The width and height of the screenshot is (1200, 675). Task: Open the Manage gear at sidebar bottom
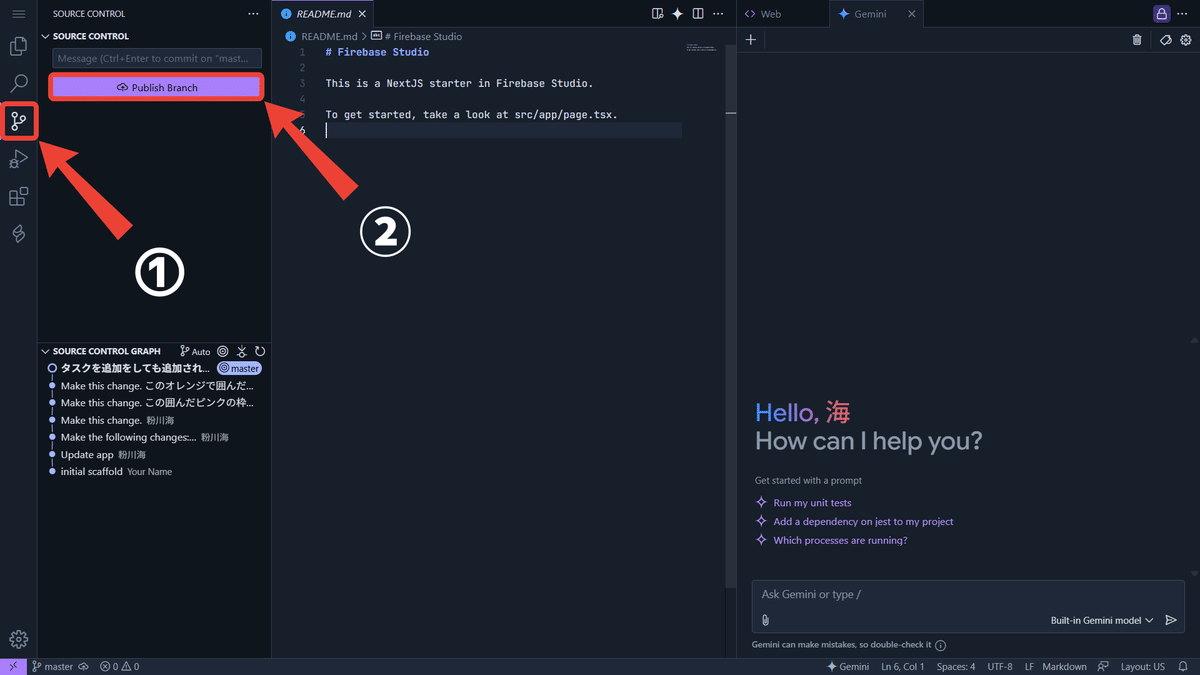point(18,640)
